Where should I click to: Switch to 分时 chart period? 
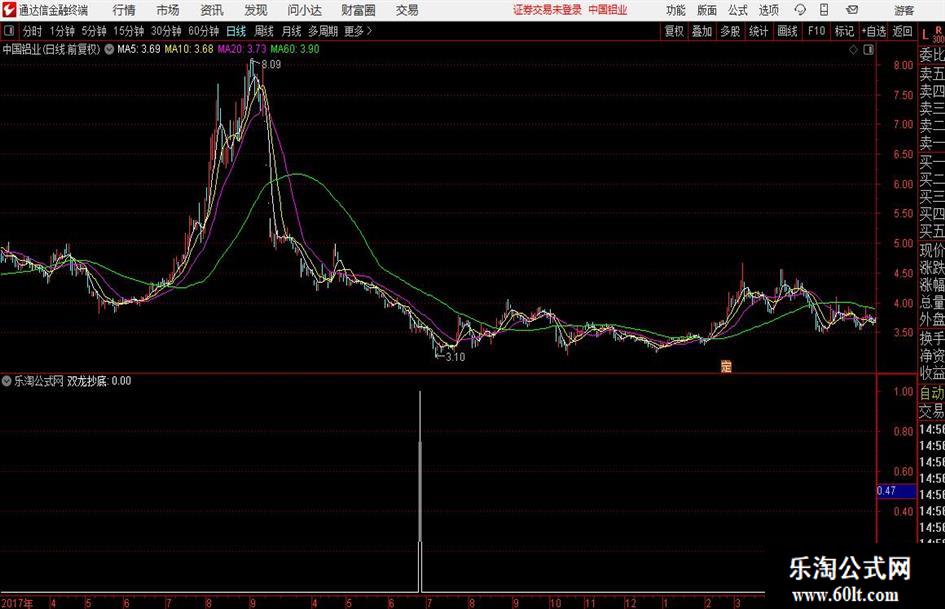(x=32, y=31)
